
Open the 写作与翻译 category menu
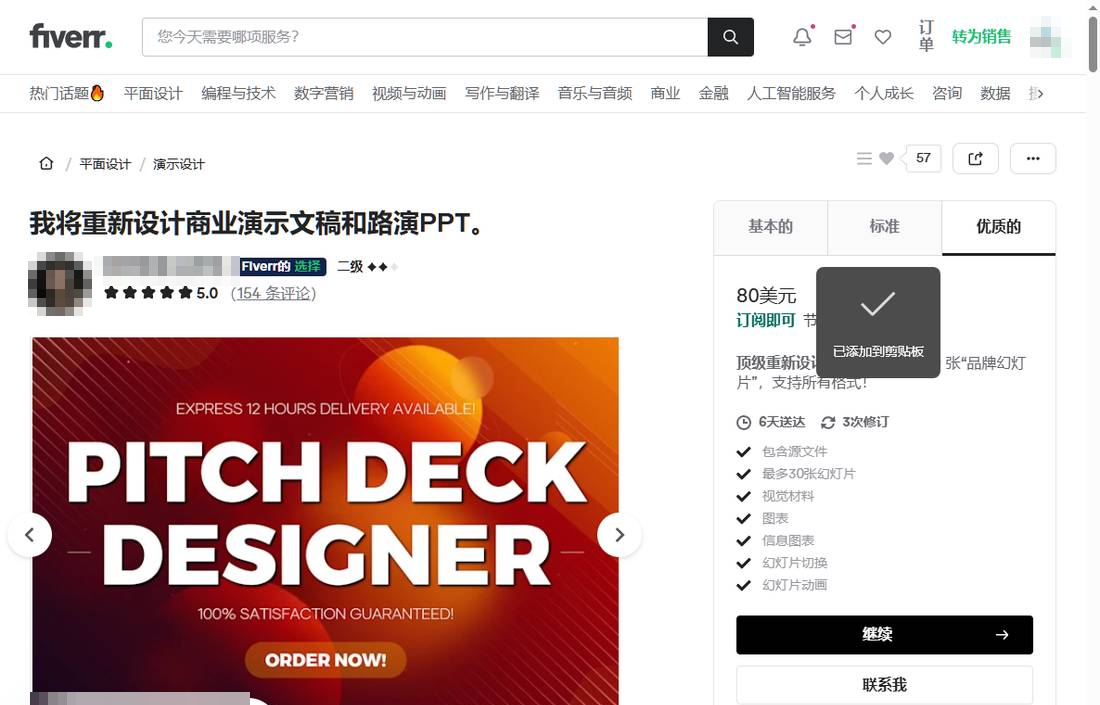pos(502,93)
